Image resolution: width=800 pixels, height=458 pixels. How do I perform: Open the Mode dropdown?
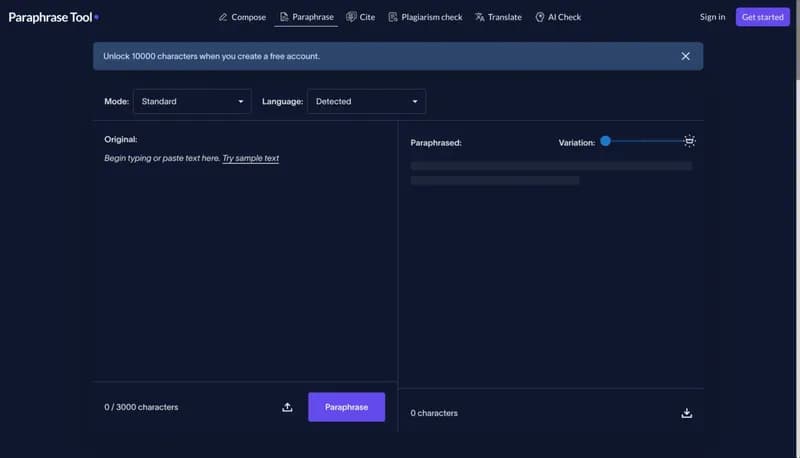192,101
